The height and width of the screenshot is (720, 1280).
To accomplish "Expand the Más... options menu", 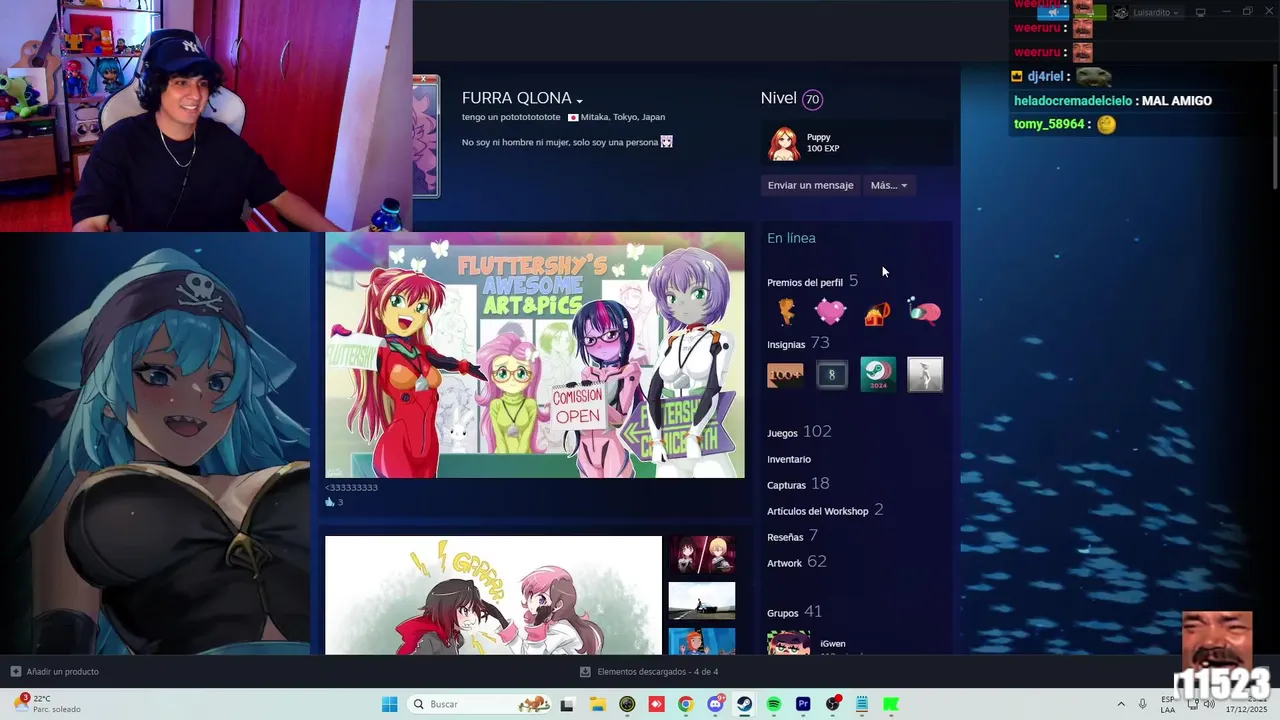I will click(x=889, y=185).
